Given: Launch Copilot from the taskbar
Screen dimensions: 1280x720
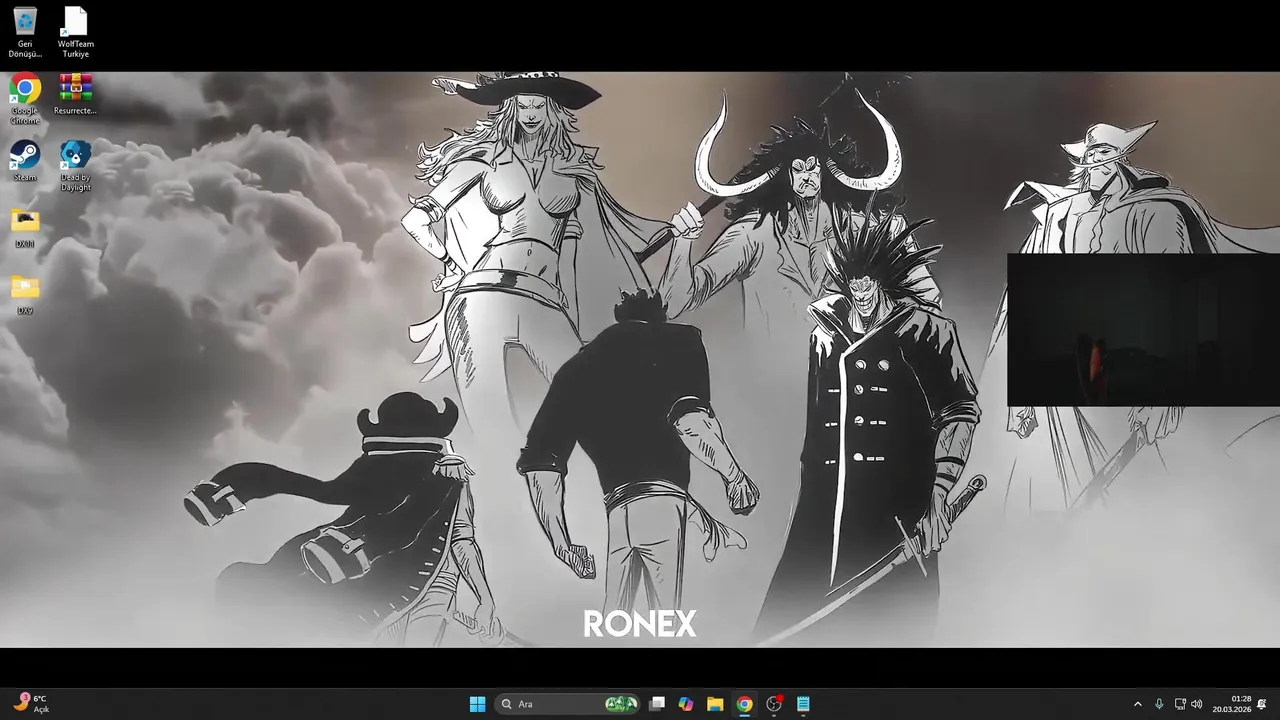Looking at the screenshot, I should click(686, 704).
